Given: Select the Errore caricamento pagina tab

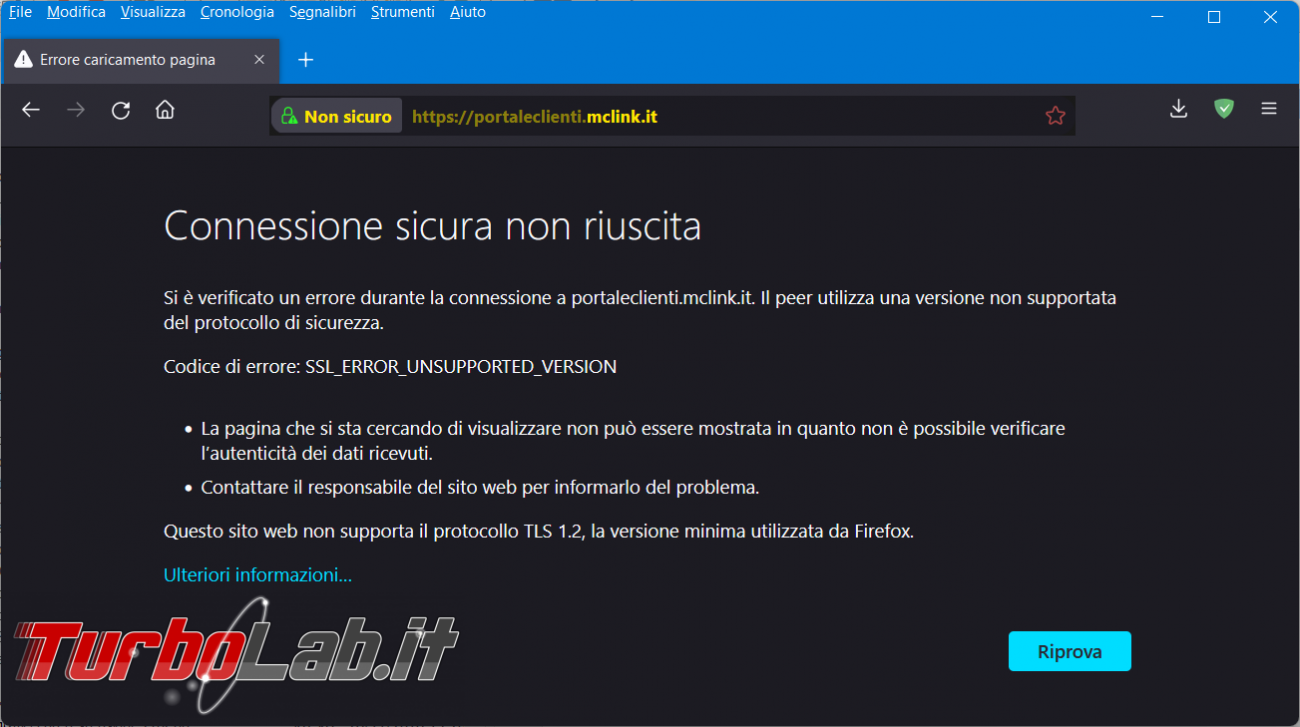Looking at the screenshot, I should point(140,60).
